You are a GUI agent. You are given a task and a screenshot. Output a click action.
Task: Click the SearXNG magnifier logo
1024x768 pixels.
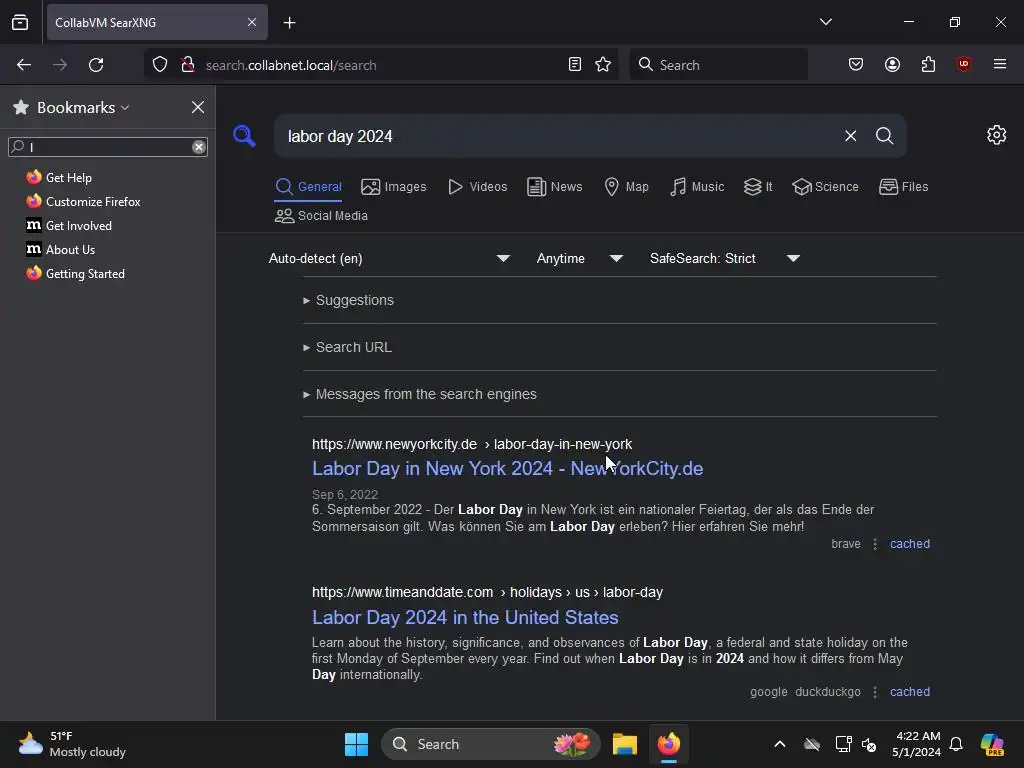tap(244, 136)
